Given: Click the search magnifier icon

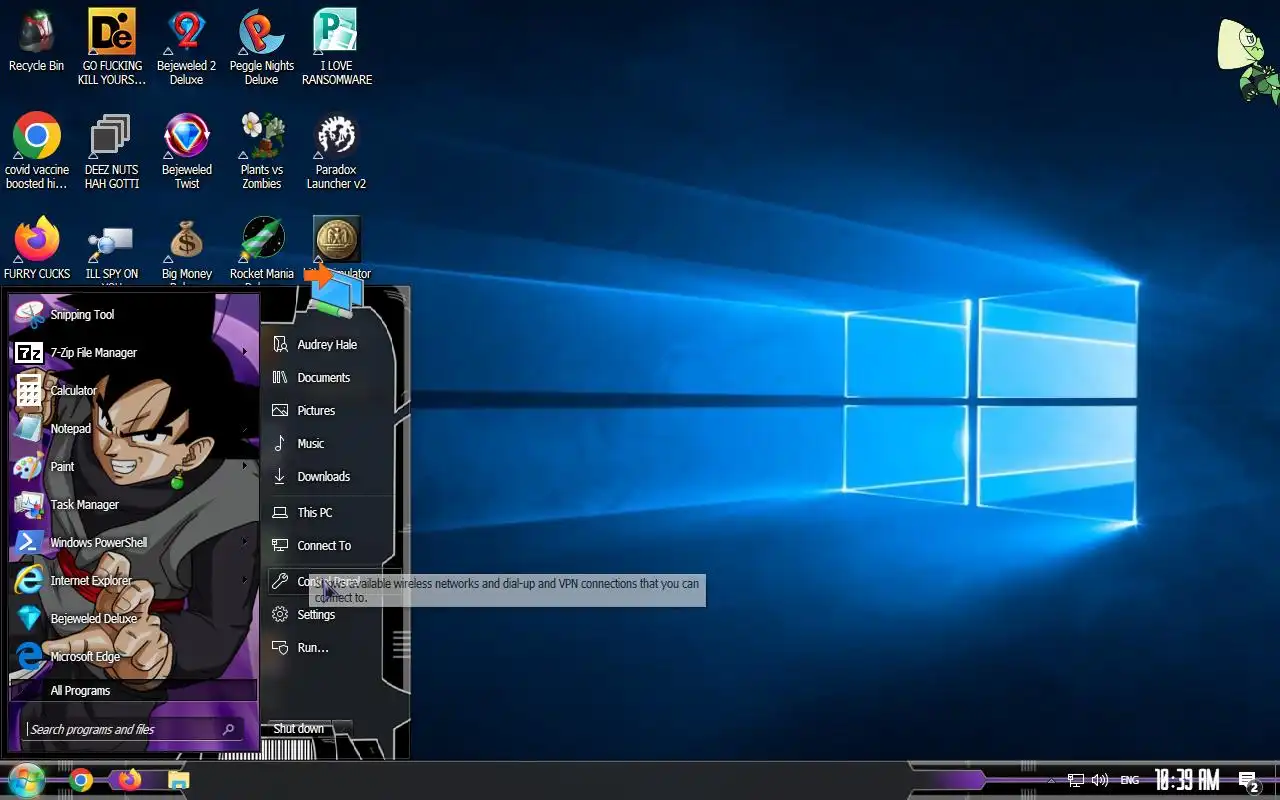Looking at the screenshot, I should (229, 729).
